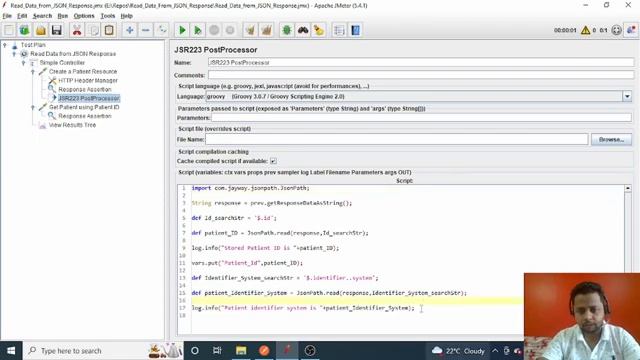Viewport: 640px width, 360px height.
Task: Click the Shutdown test icon
Action: point(230,30)
